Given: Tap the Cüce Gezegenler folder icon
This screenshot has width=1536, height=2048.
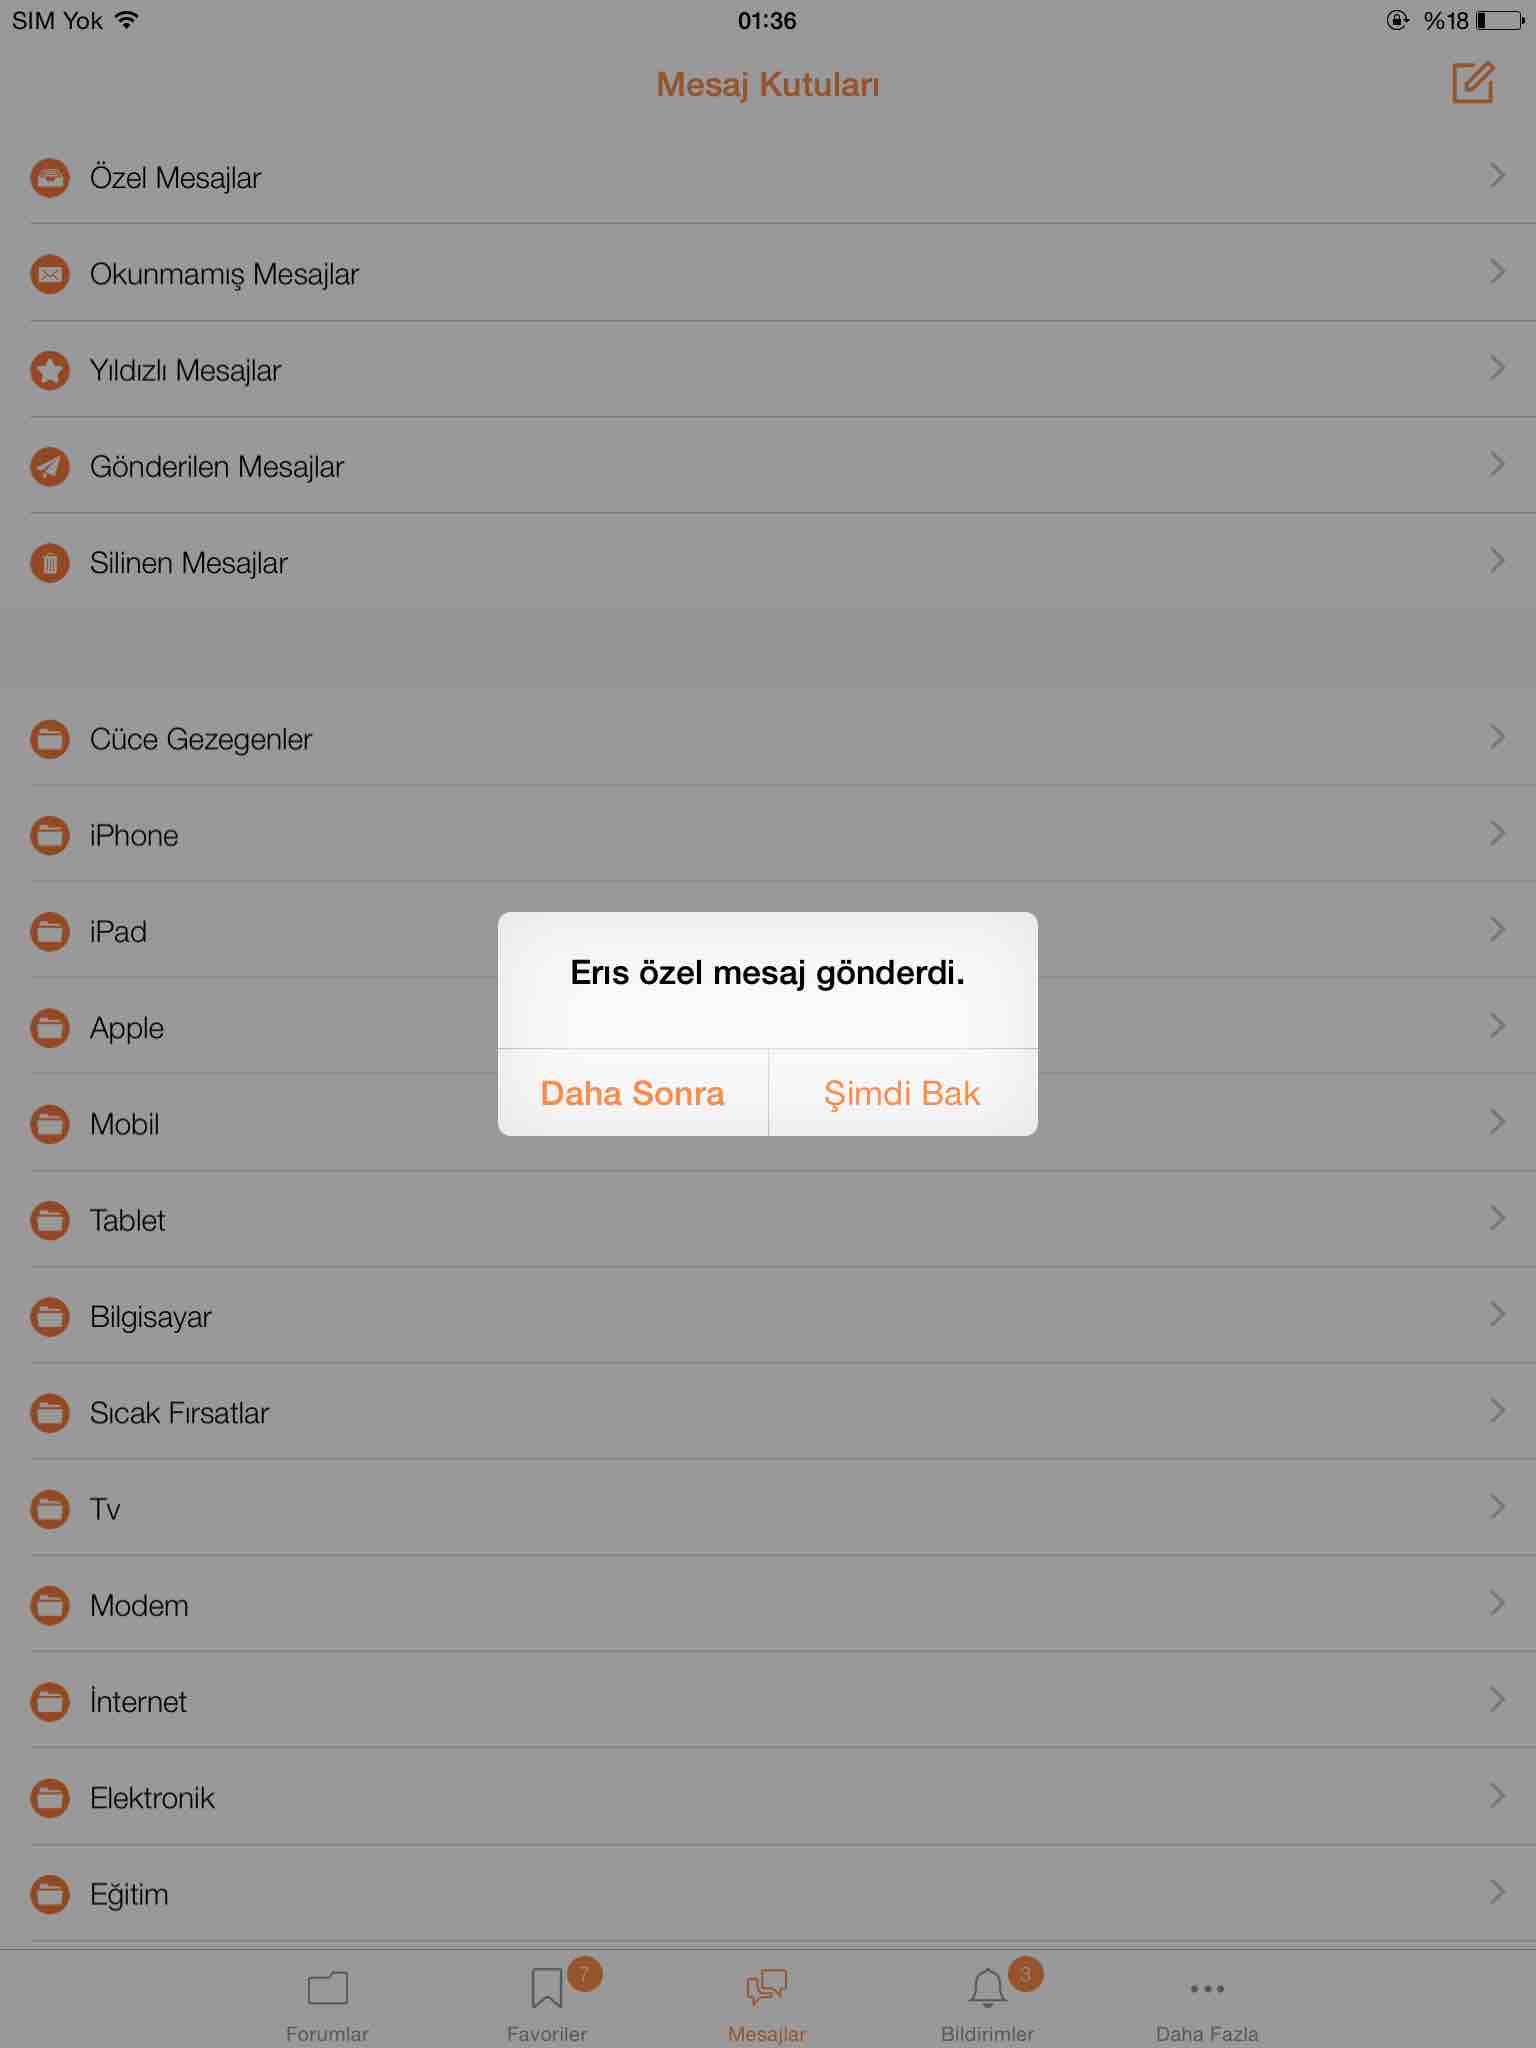Looking at the screenshot, I should [x=50, y=740].
